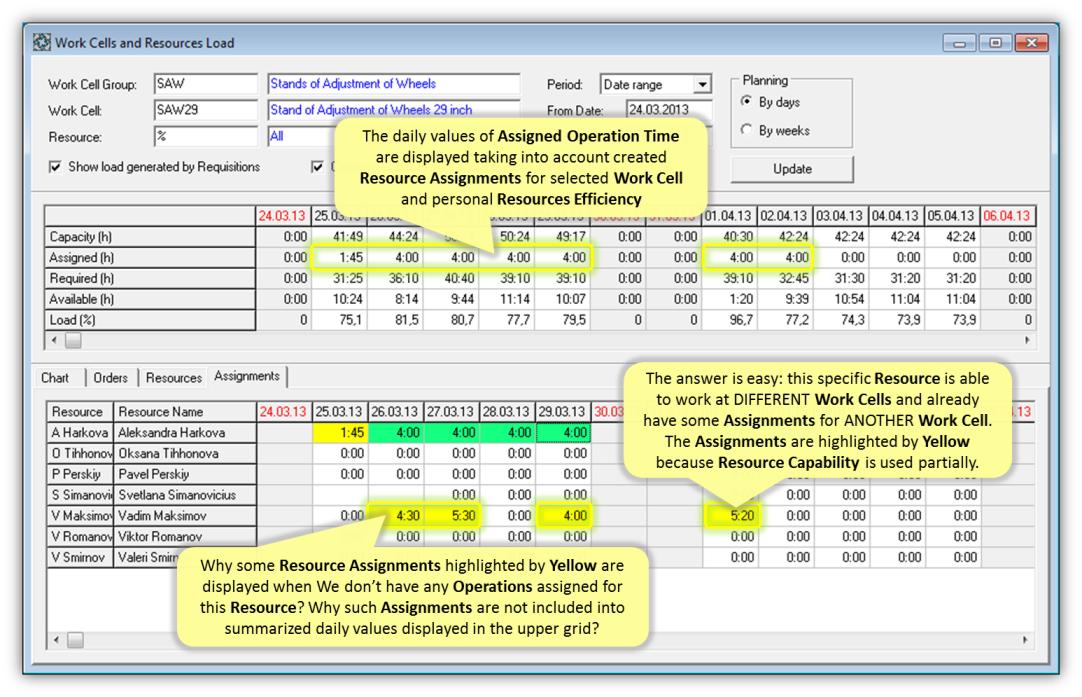Click the Update button
The height and width of the screenshot is (697, 1082).
click(792, 169)
